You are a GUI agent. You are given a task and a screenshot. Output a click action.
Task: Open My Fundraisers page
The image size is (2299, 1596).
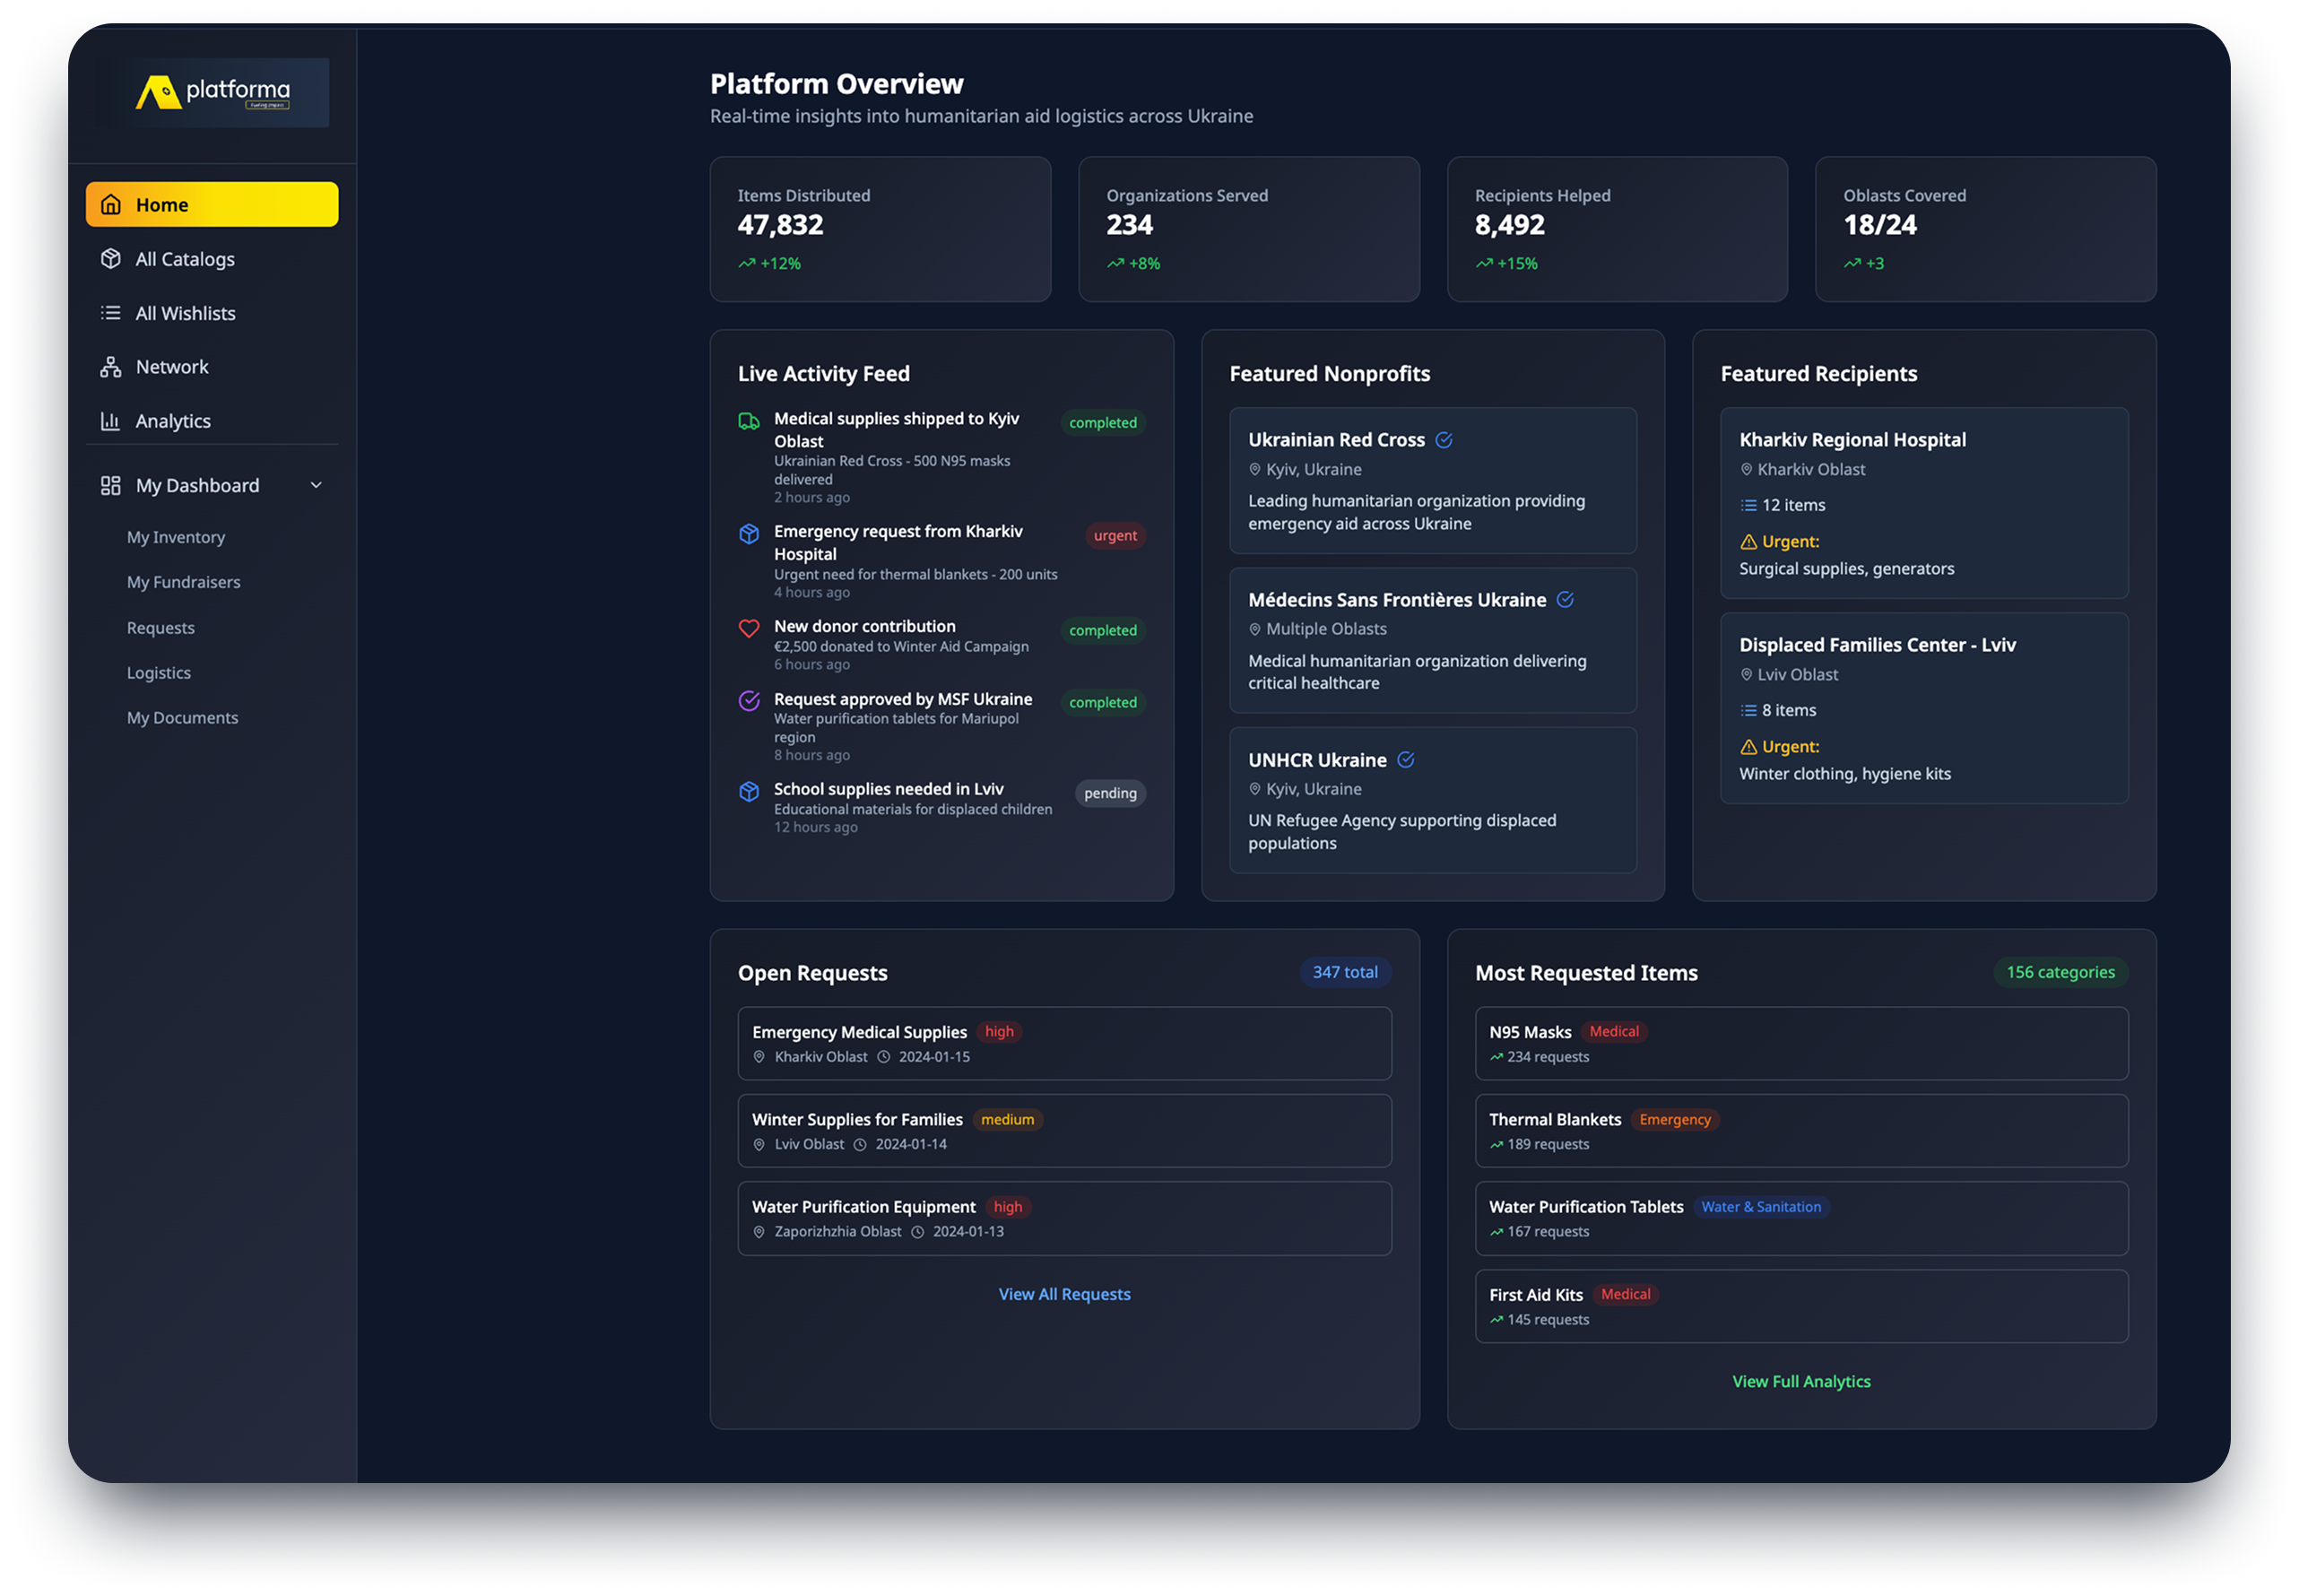(x=184, y=582)
